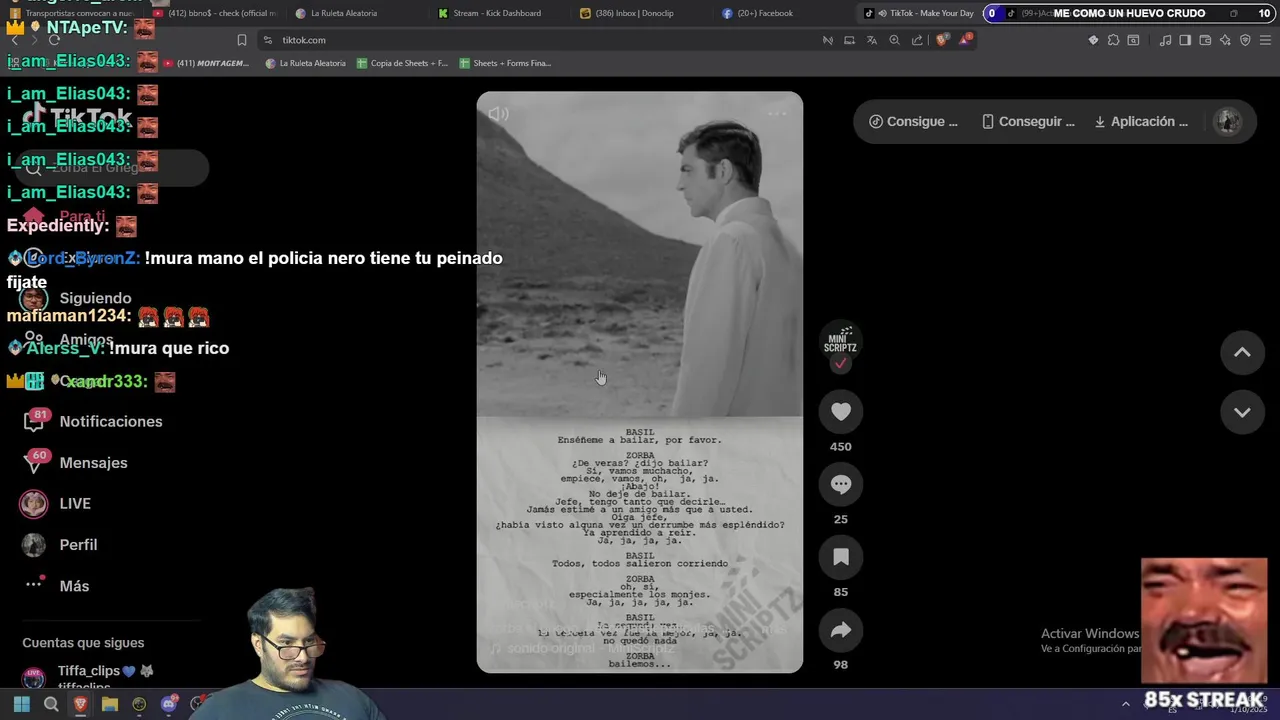Open Windows taskbar search
1280x720 pixels.
coord(51,704)
